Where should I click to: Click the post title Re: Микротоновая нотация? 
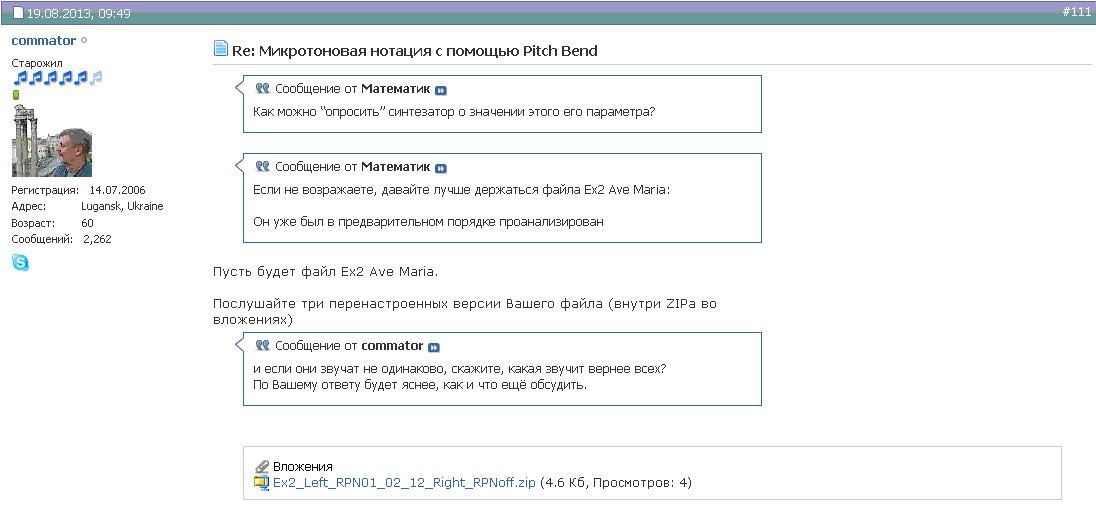coord(415,50)
